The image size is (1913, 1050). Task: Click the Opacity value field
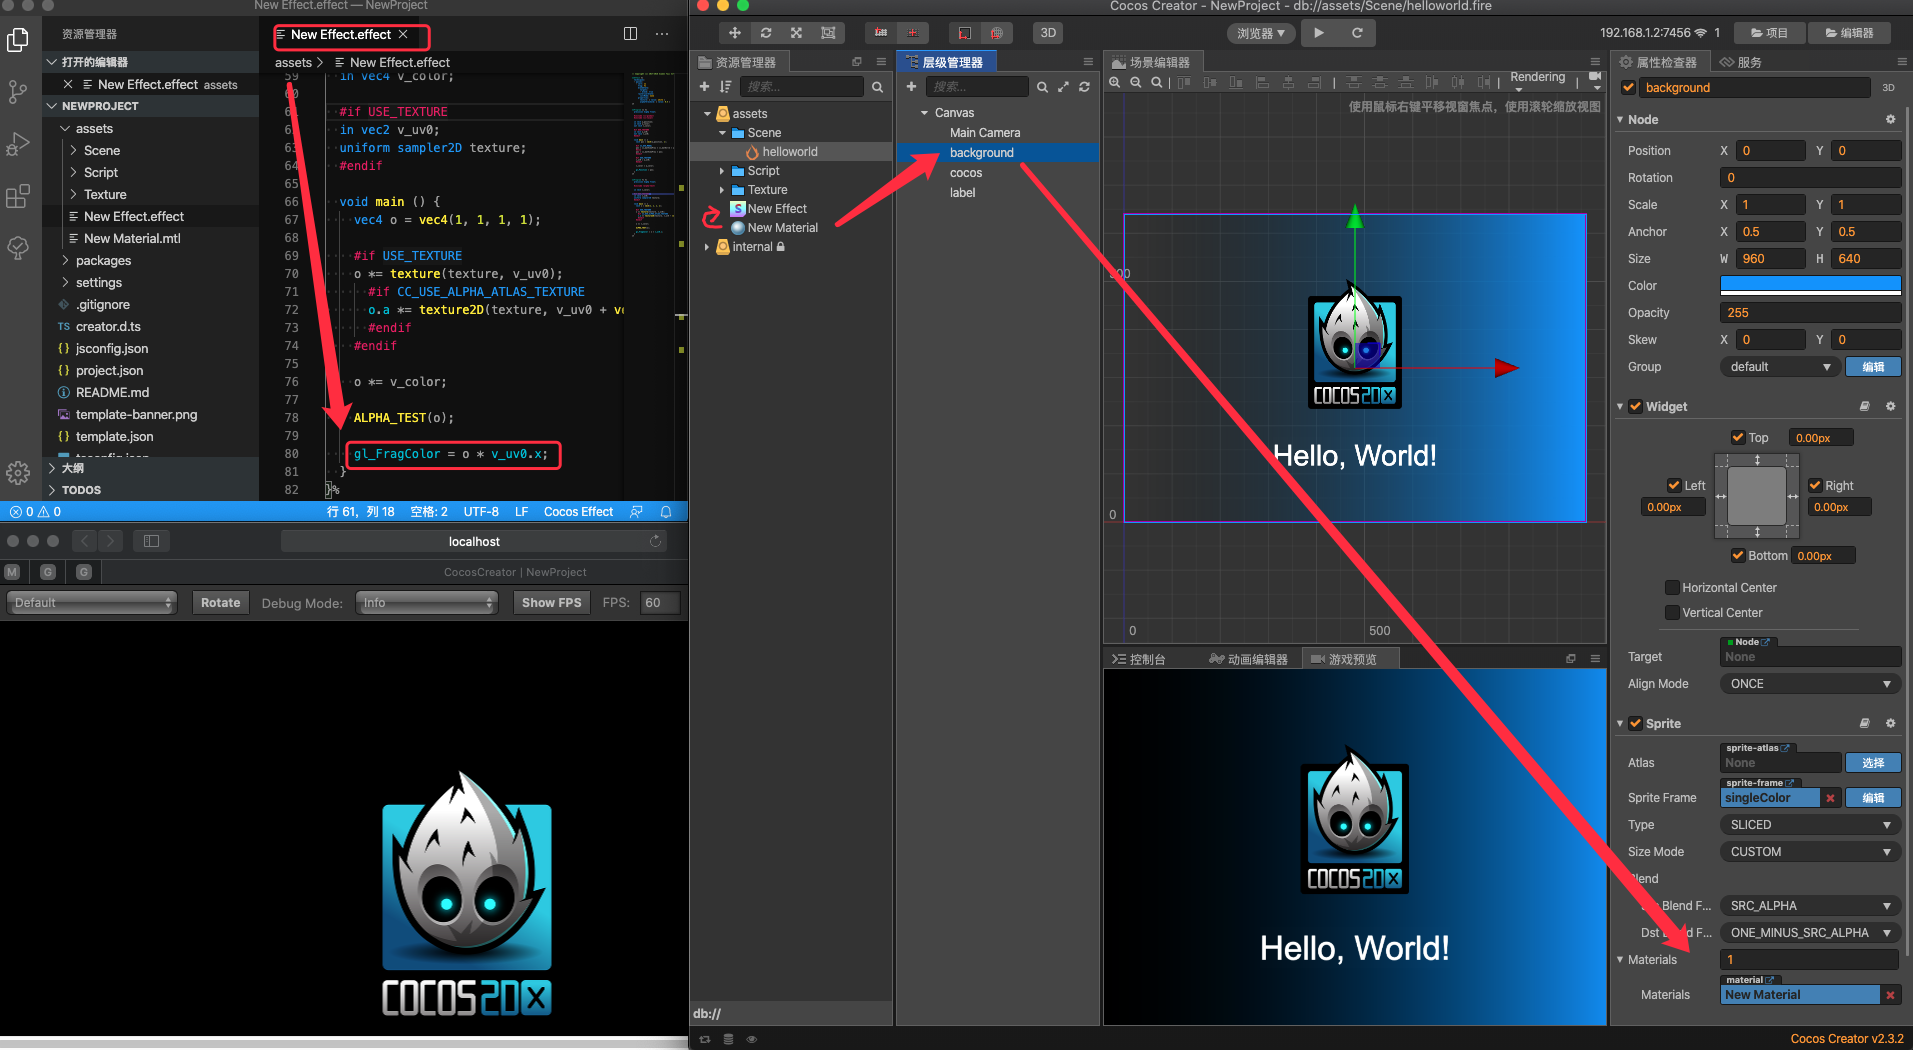(1810, 313)
